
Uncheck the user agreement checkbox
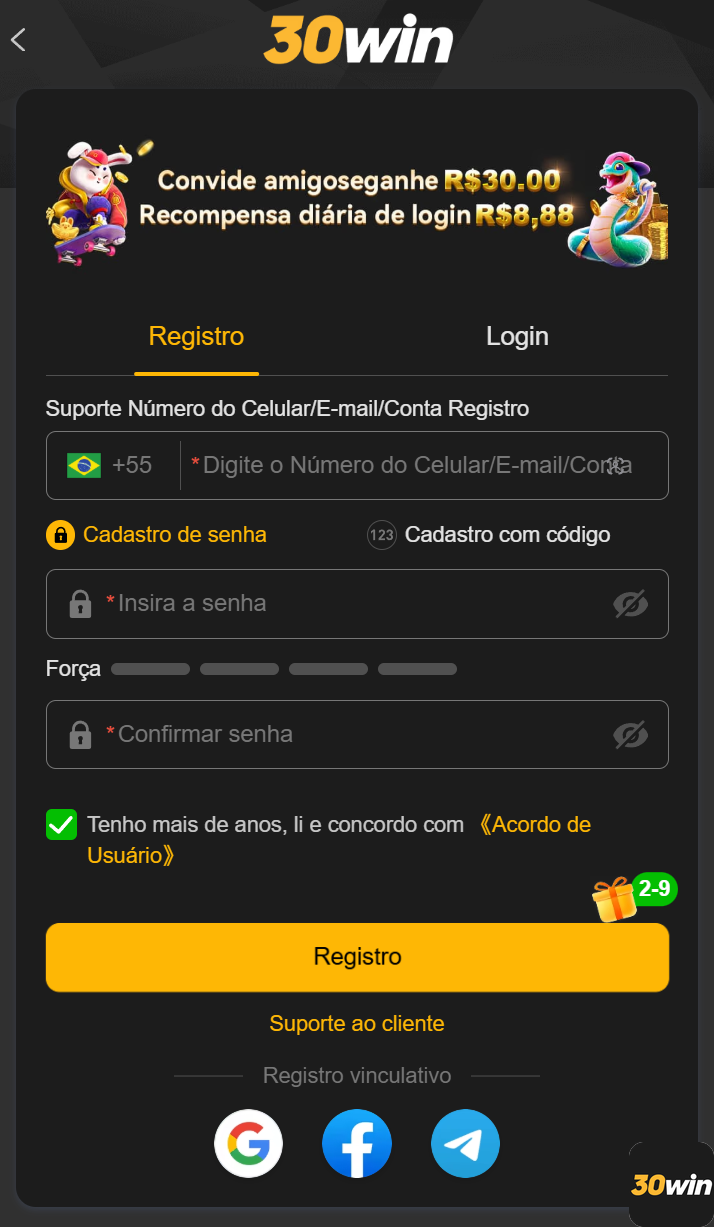click(60, 824)
